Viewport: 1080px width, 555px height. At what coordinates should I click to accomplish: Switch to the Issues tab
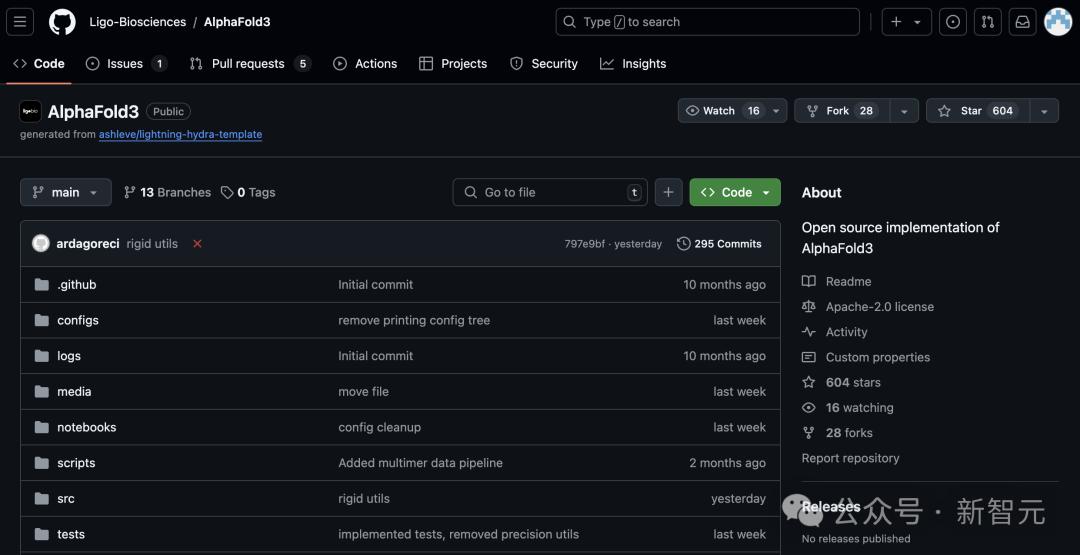click(x=125, y=64)
